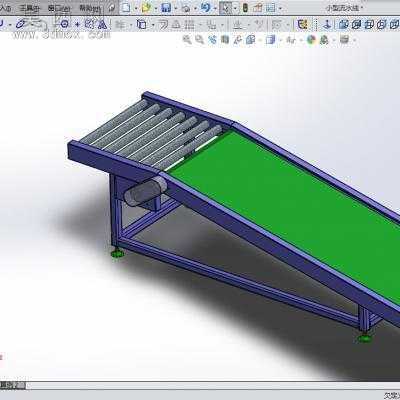Viewport: 400px width, 400px height.
Task: Click the fourth standard view cube icon
Action: [x=382, y=24]
